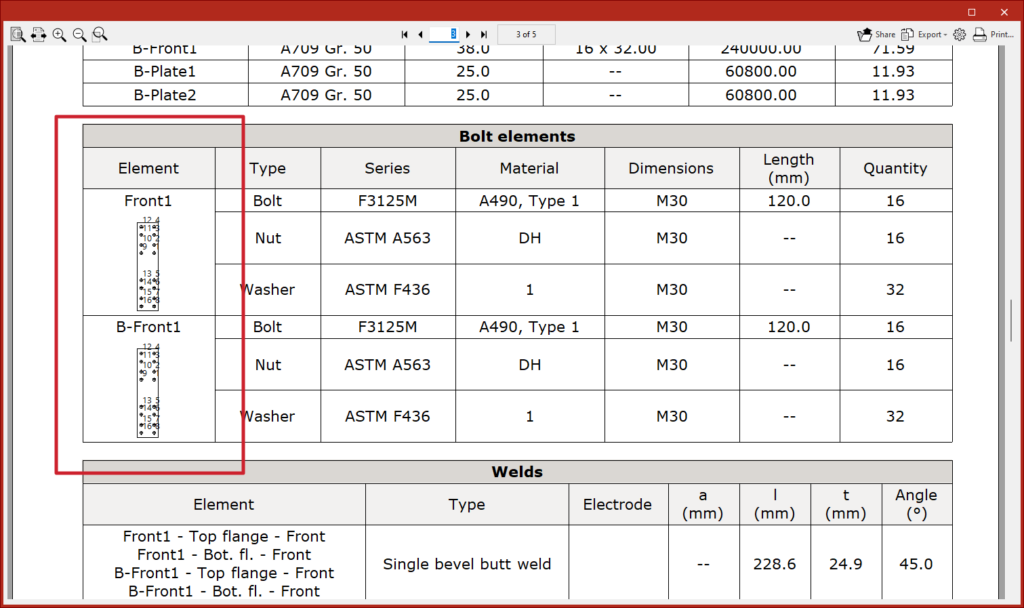The width and height of the screenshot is (1024, 608).
Task: Click the '45.0' weld angle value
Action: [x=916, y=564]
